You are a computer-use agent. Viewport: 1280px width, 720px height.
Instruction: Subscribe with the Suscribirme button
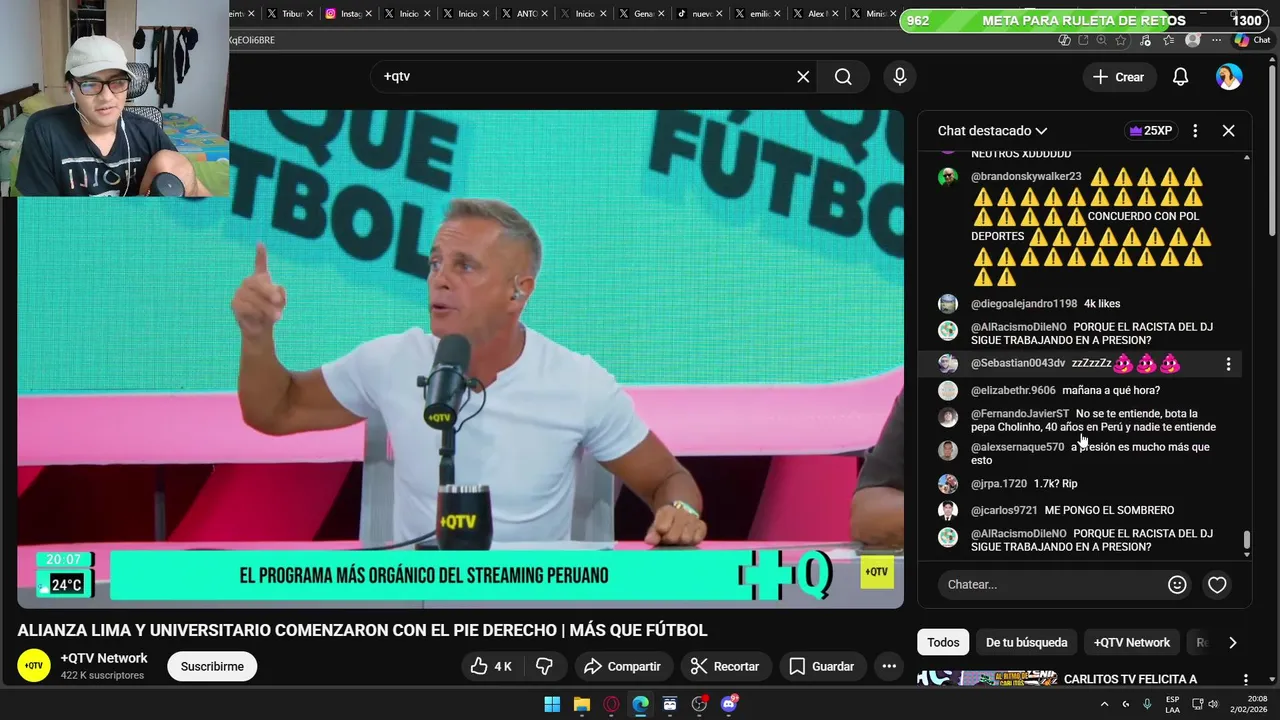(212, 667)
